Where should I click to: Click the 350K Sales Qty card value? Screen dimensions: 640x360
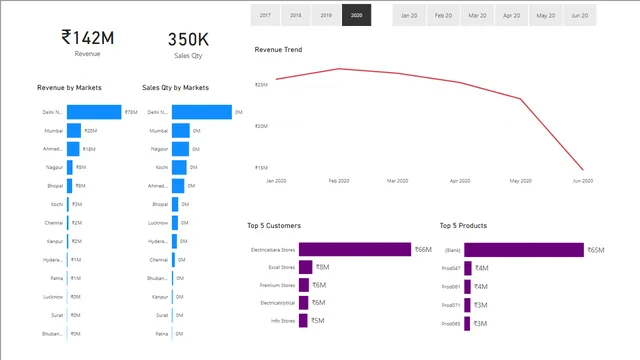[x=188, y=40]
